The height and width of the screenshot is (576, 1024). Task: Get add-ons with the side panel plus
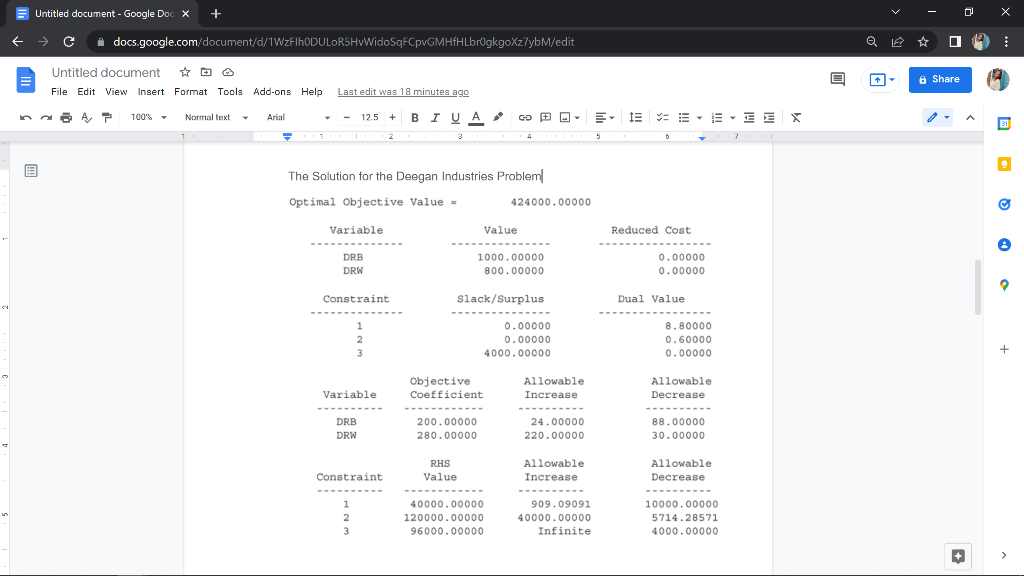click(1004, 349)
